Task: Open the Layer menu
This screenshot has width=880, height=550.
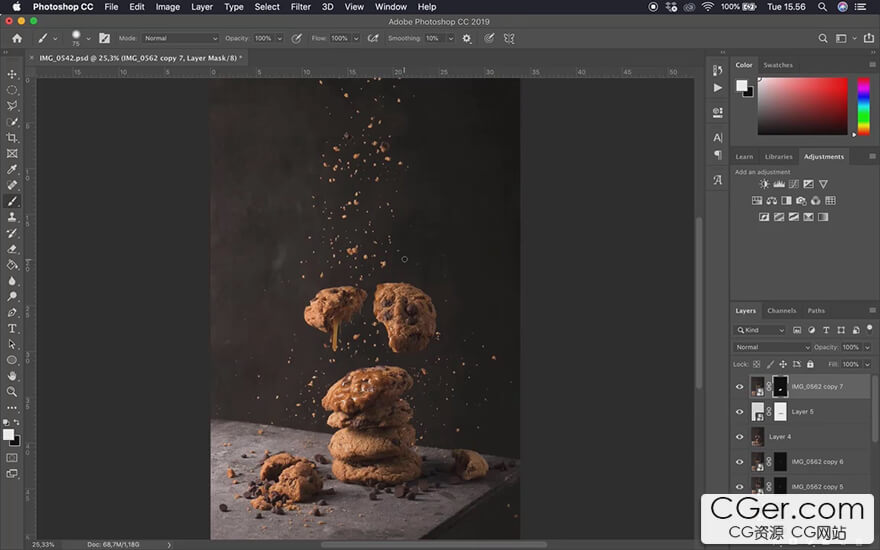Action: coord(201,7)
